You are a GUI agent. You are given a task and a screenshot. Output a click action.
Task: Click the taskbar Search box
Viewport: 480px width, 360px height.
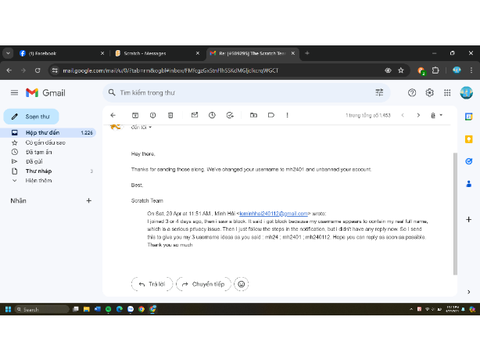pyautogui.click(x=42, y=309)
